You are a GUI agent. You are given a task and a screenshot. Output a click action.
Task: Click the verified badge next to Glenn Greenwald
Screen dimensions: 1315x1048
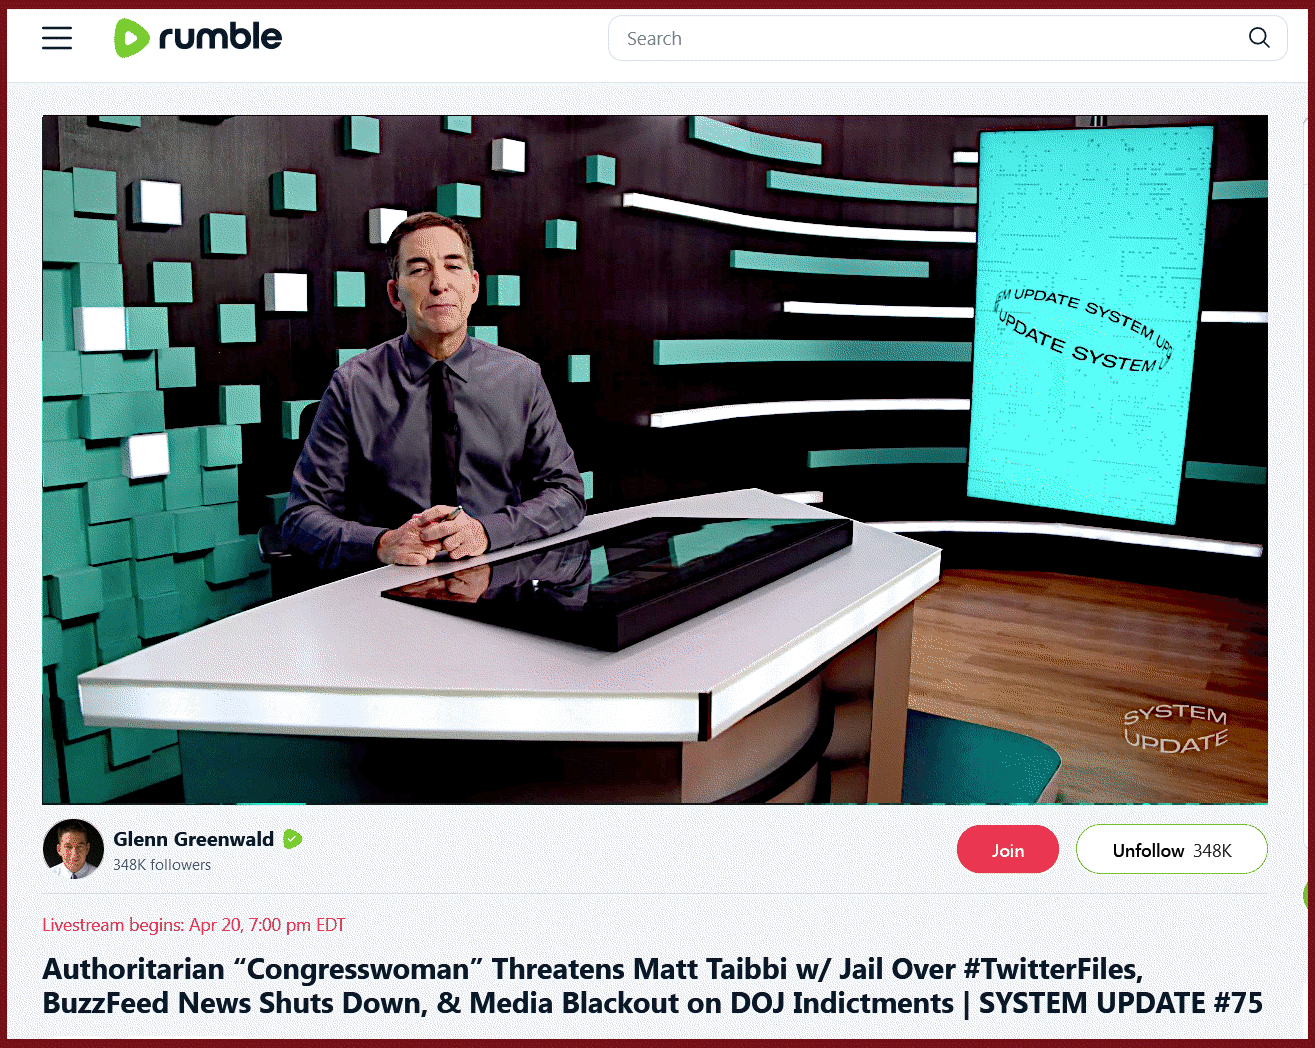293,839
